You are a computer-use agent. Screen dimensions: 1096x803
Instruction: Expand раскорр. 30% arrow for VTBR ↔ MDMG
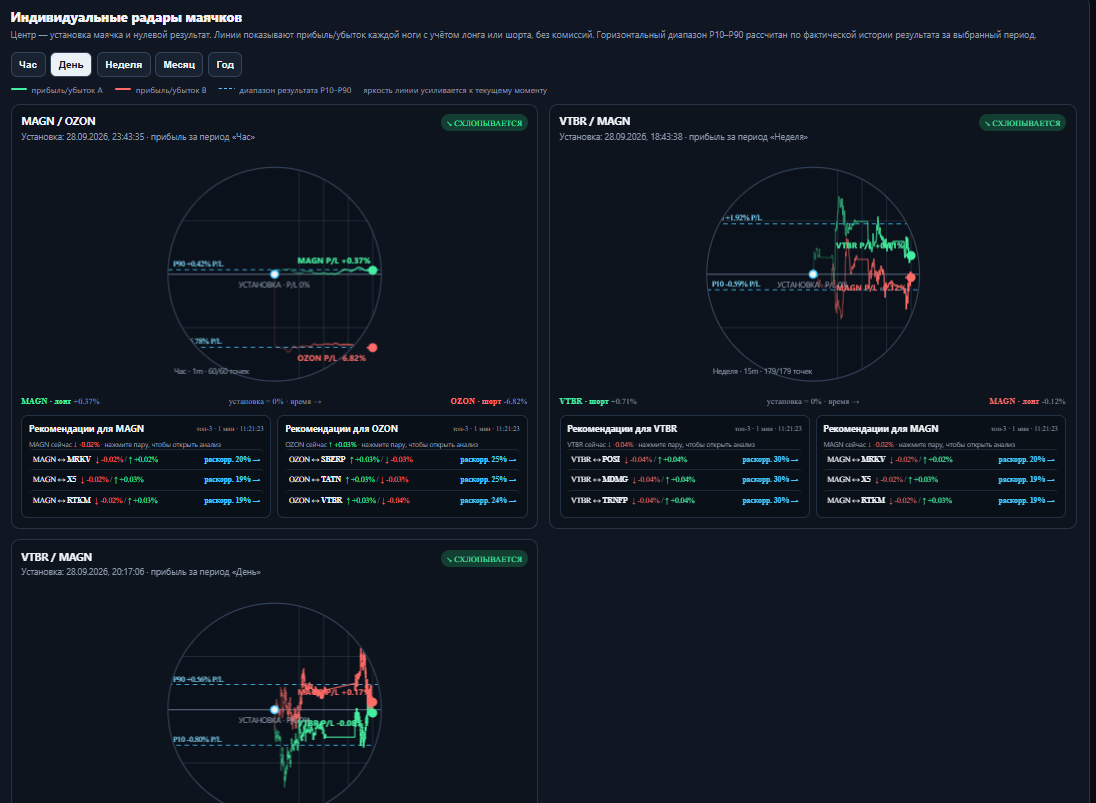770,479
